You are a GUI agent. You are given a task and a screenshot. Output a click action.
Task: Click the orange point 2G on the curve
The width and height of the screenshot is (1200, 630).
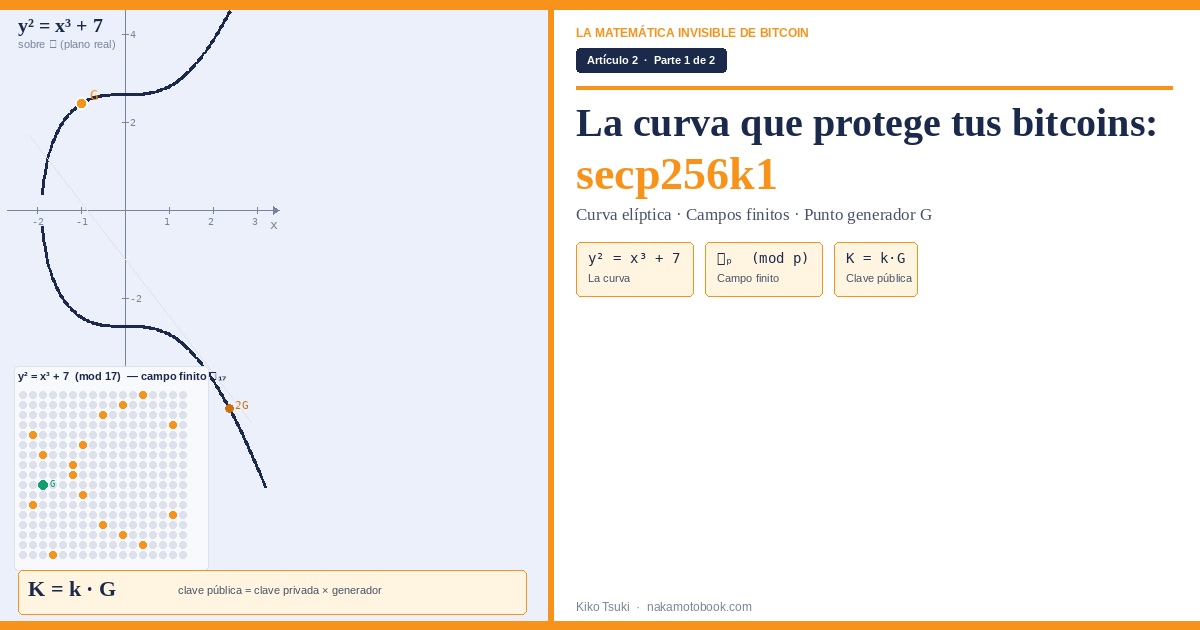[x=229, y=408]
